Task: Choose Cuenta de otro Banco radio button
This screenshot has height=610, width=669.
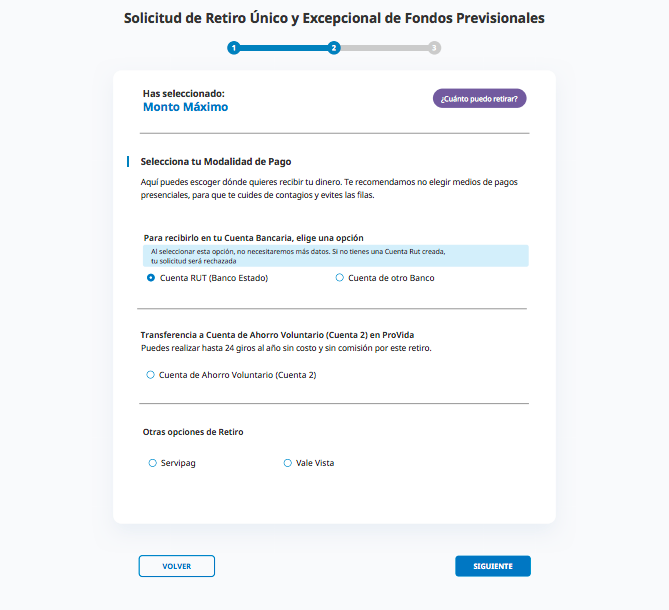Action: 340,278
